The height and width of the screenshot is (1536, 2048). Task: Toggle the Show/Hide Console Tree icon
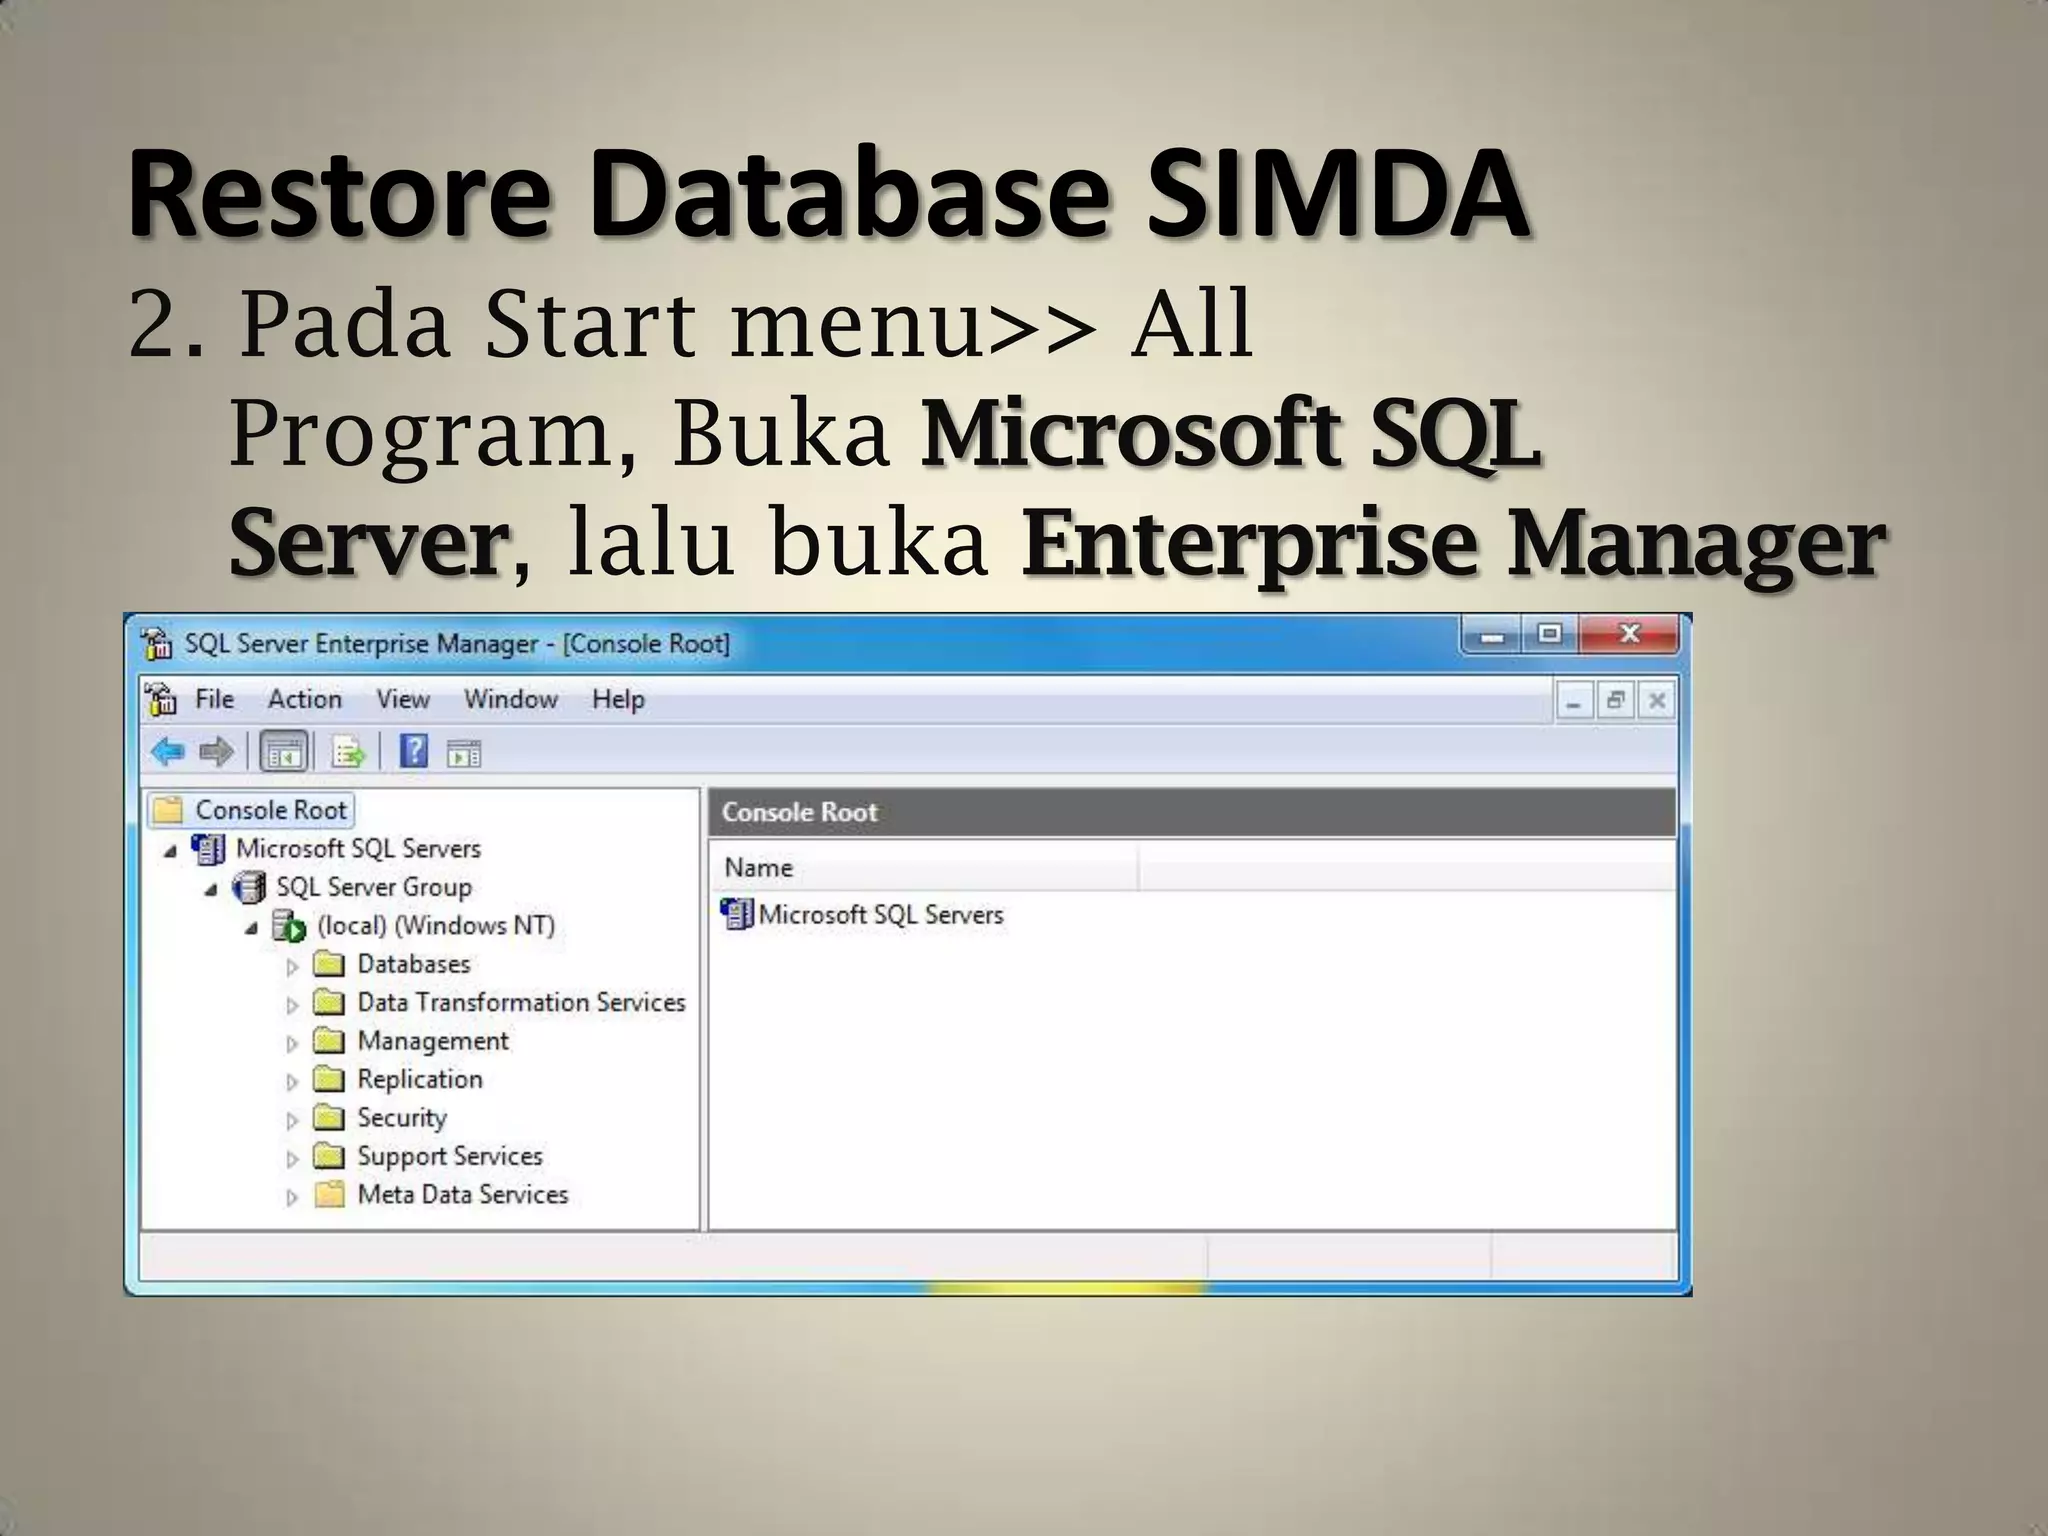pos(284,752)
